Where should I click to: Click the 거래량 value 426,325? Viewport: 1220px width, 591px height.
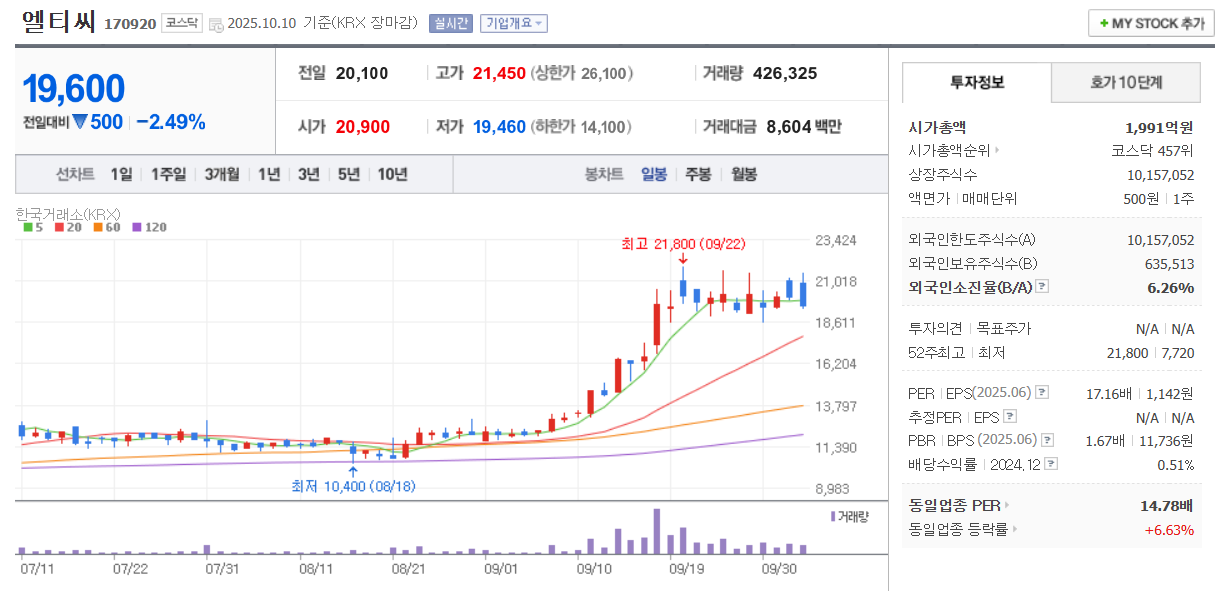click(785, 73)
